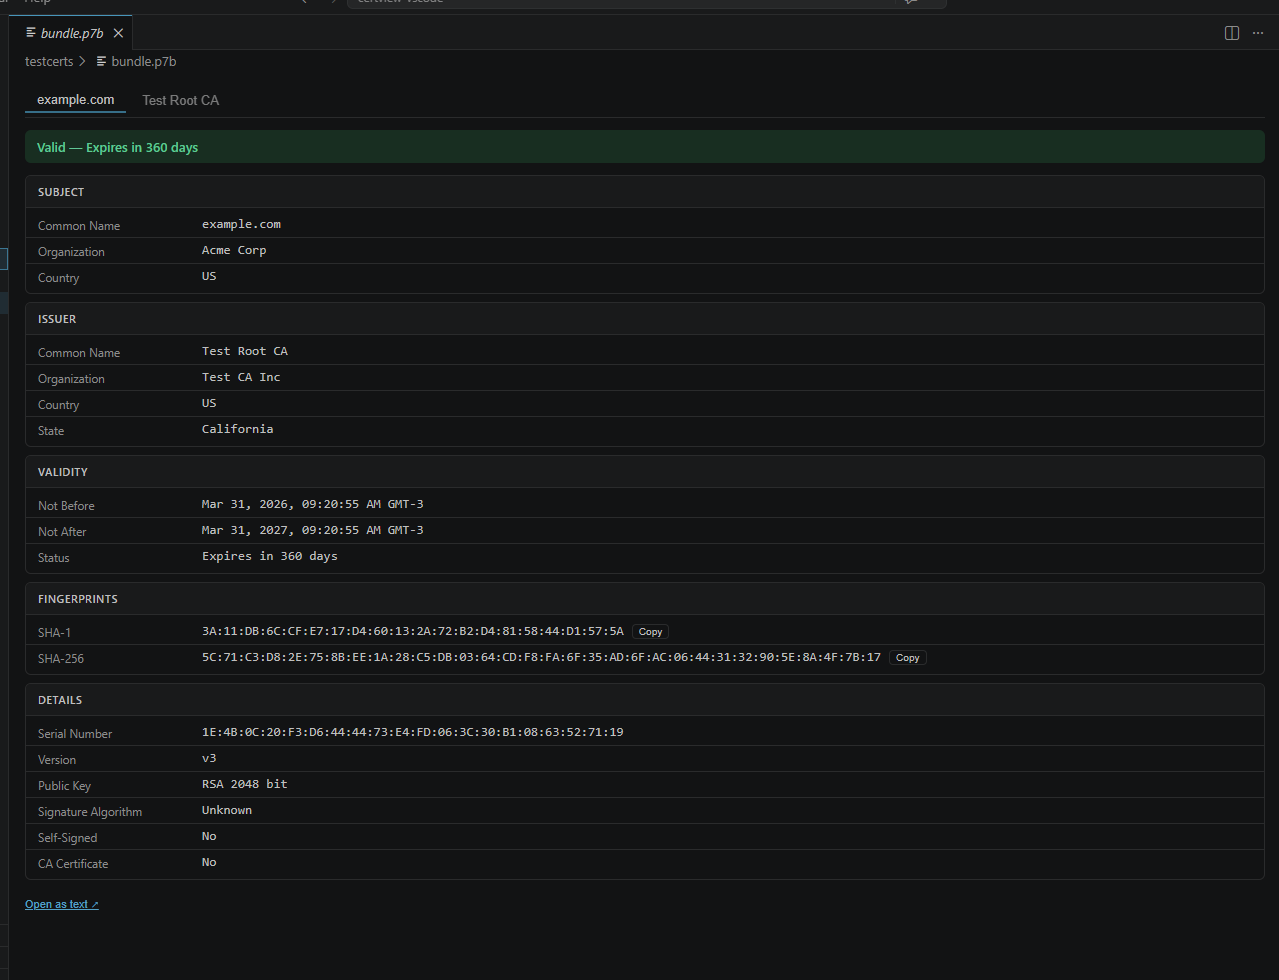Switch to the Test Root CA tab
The height and width of the screenshot is (980, 1279).
click(180, 100)
